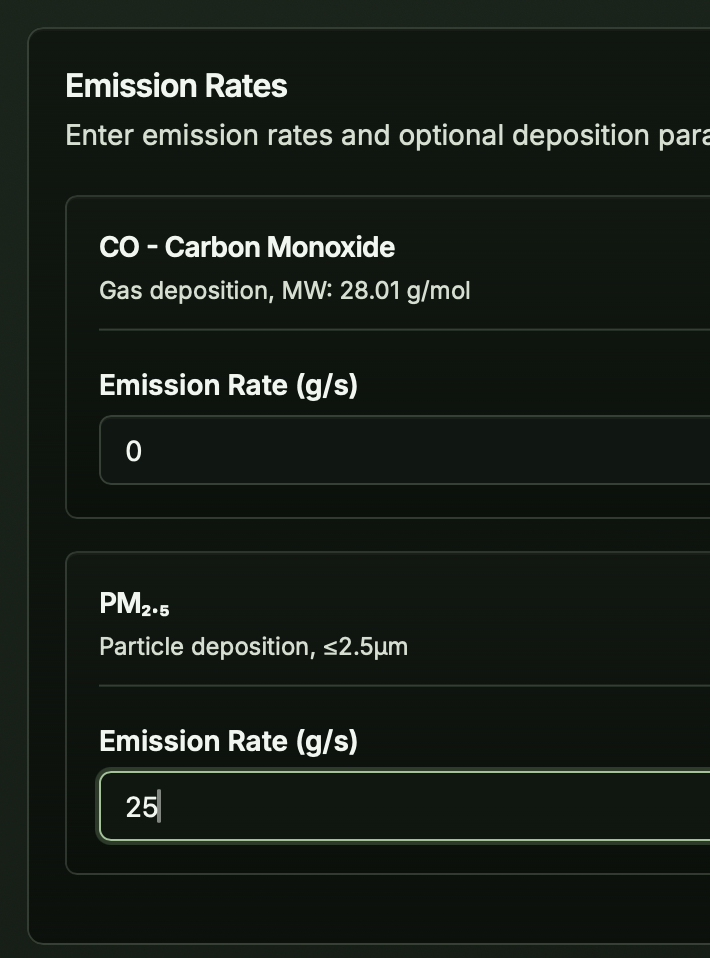Click the Gas deposition, MW: 28.01 g/mol subtitle
Image resolution: width=710 pixels, height=958 pixels.
(284, 291)
